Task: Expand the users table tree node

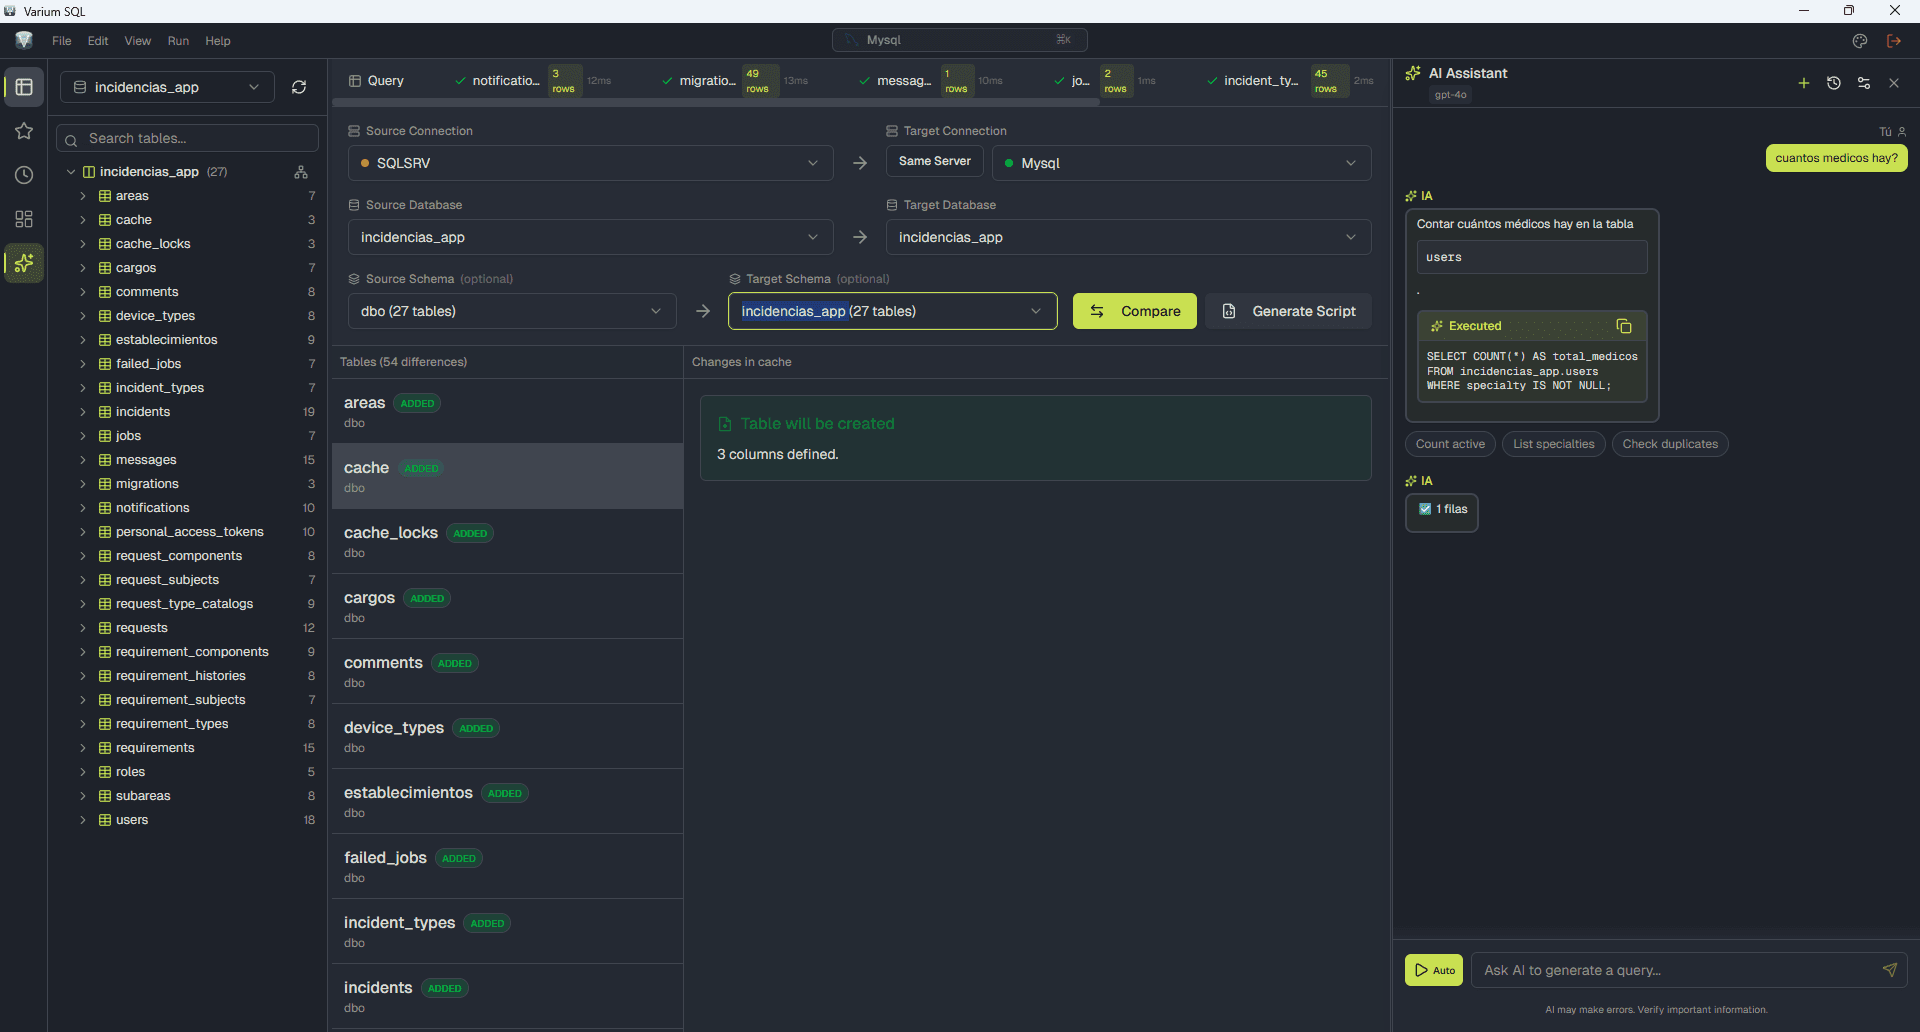Action: [x=83, y=820]
